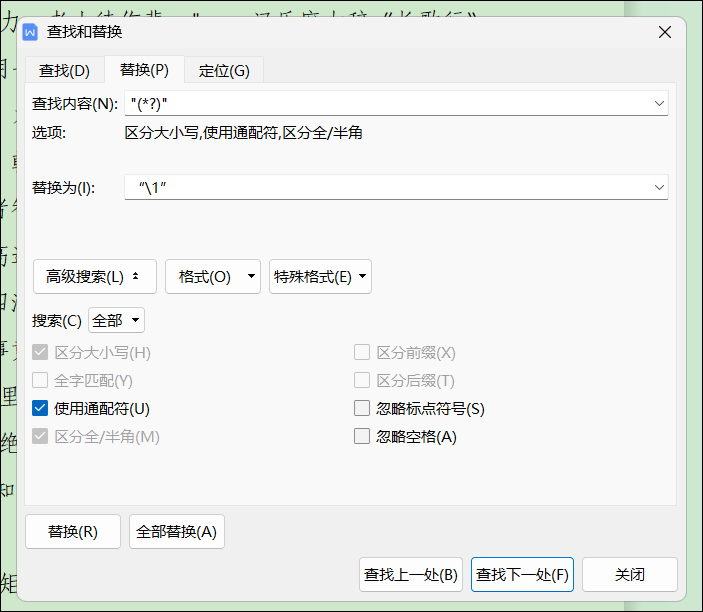This screenshot has height=612, width=703.
Task: Click the WPS logo icon in title bar
Action: pyautogui.click(x=31, y=32)
